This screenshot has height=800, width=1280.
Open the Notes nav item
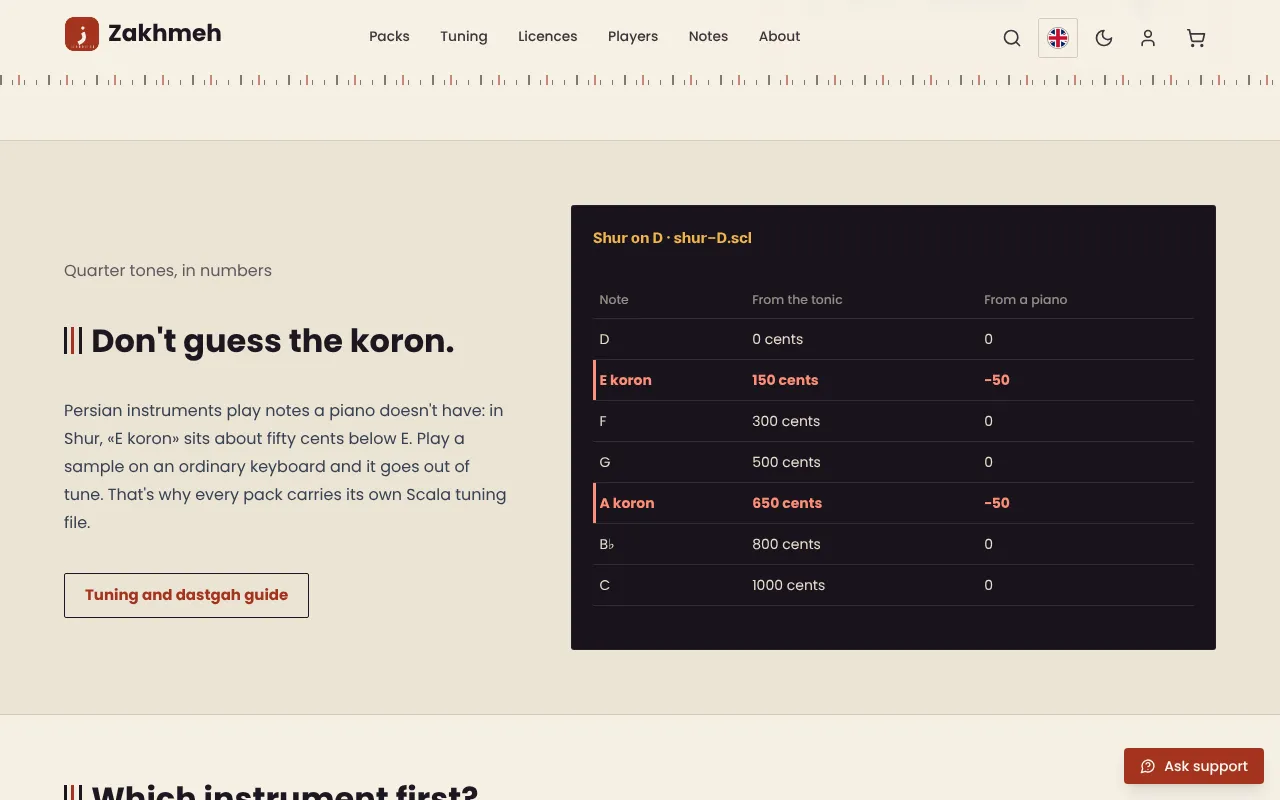coord(708,36)
